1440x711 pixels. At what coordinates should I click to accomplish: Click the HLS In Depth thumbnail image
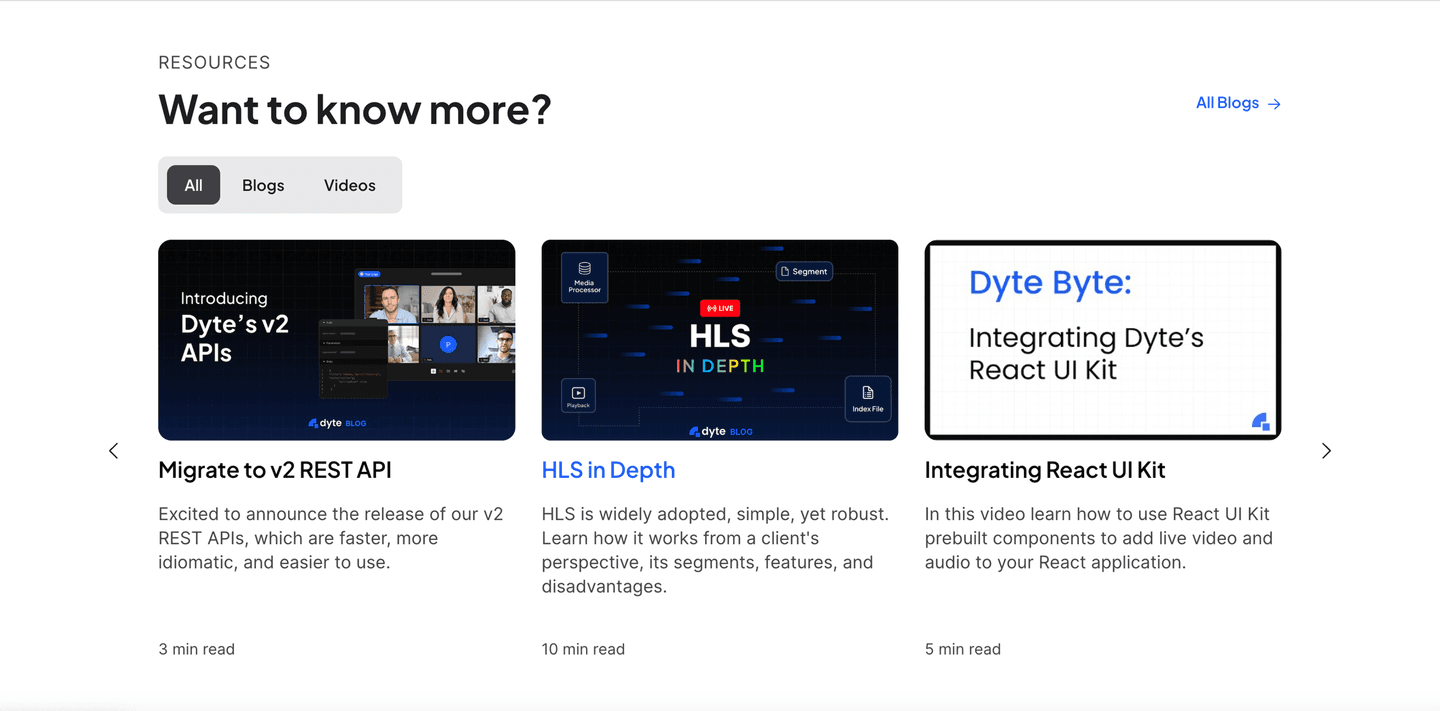(x=720, y=340)
